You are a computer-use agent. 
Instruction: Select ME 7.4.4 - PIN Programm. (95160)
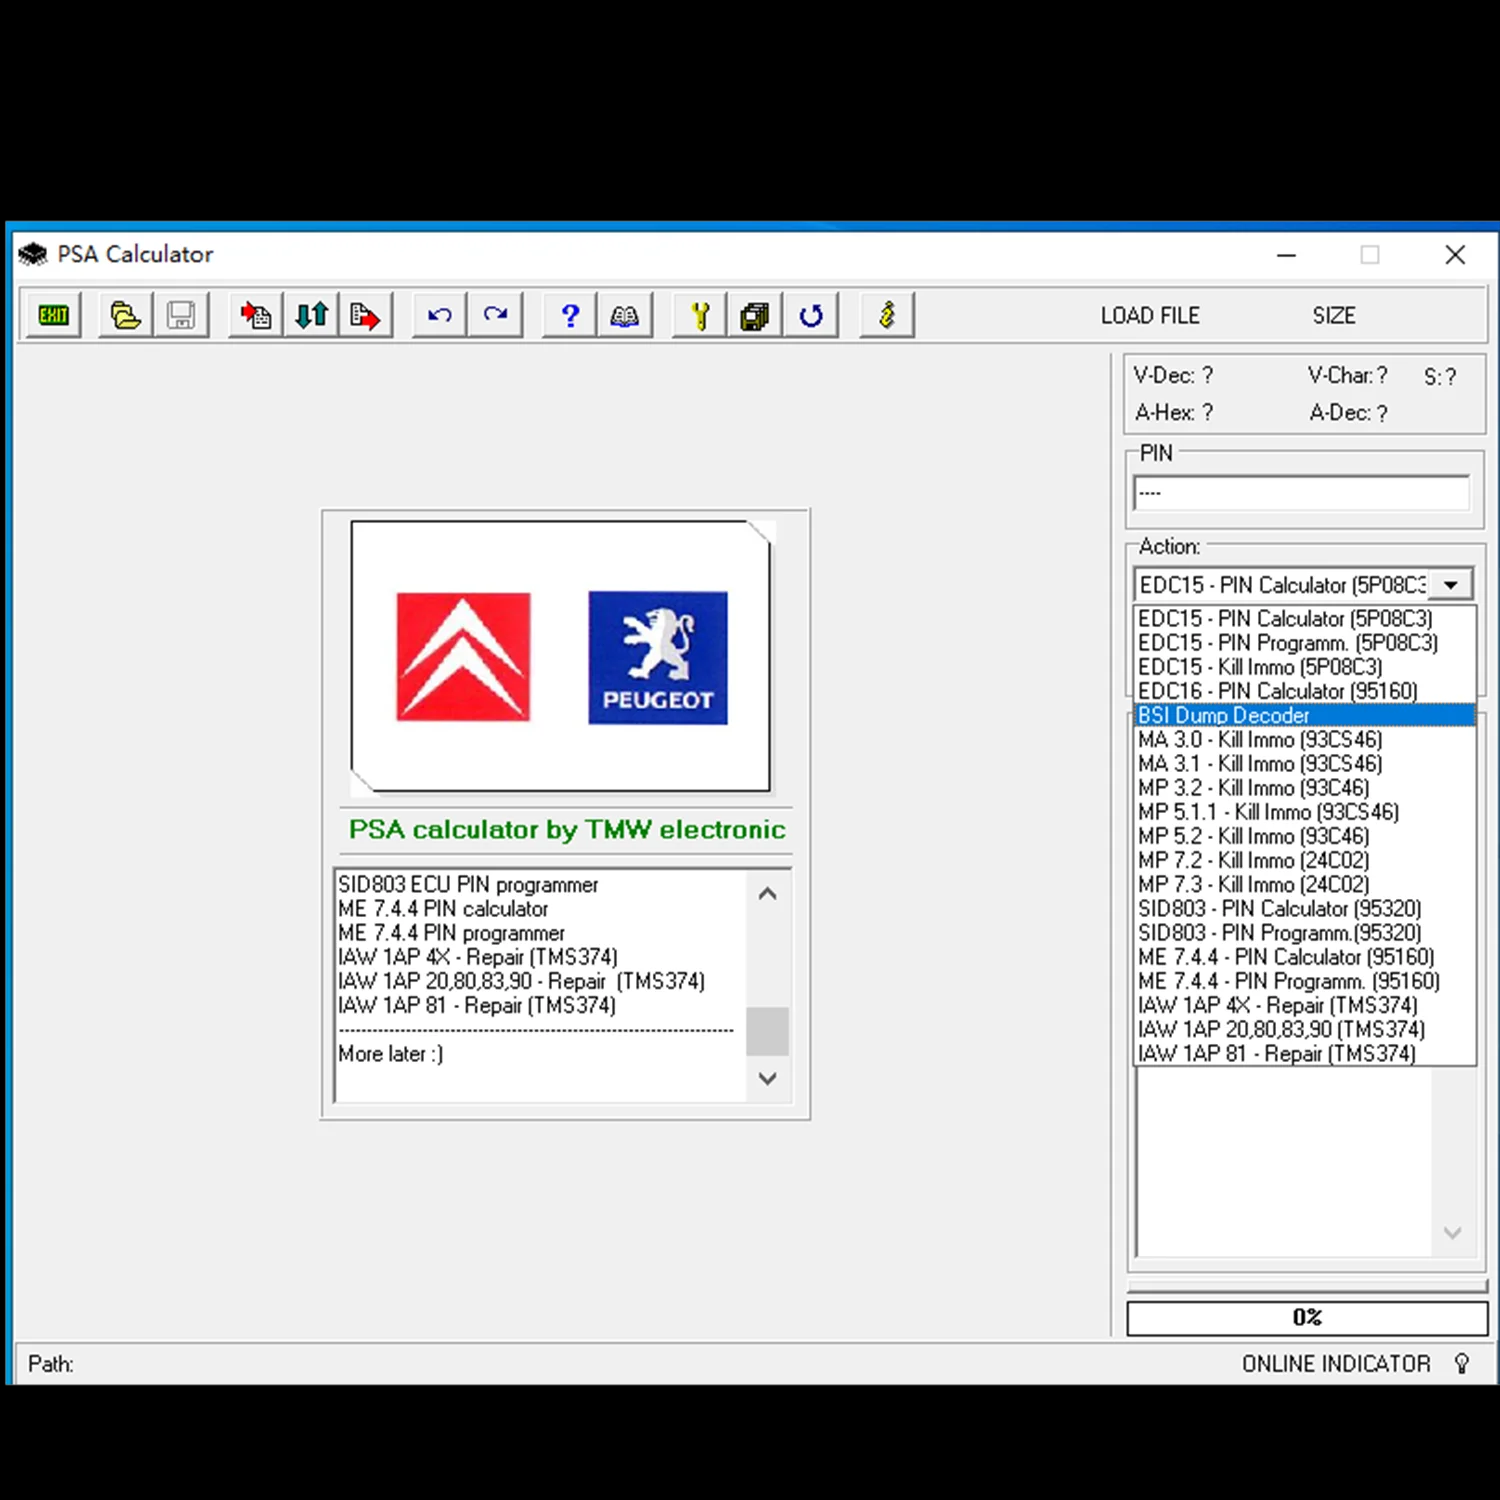1305,981
